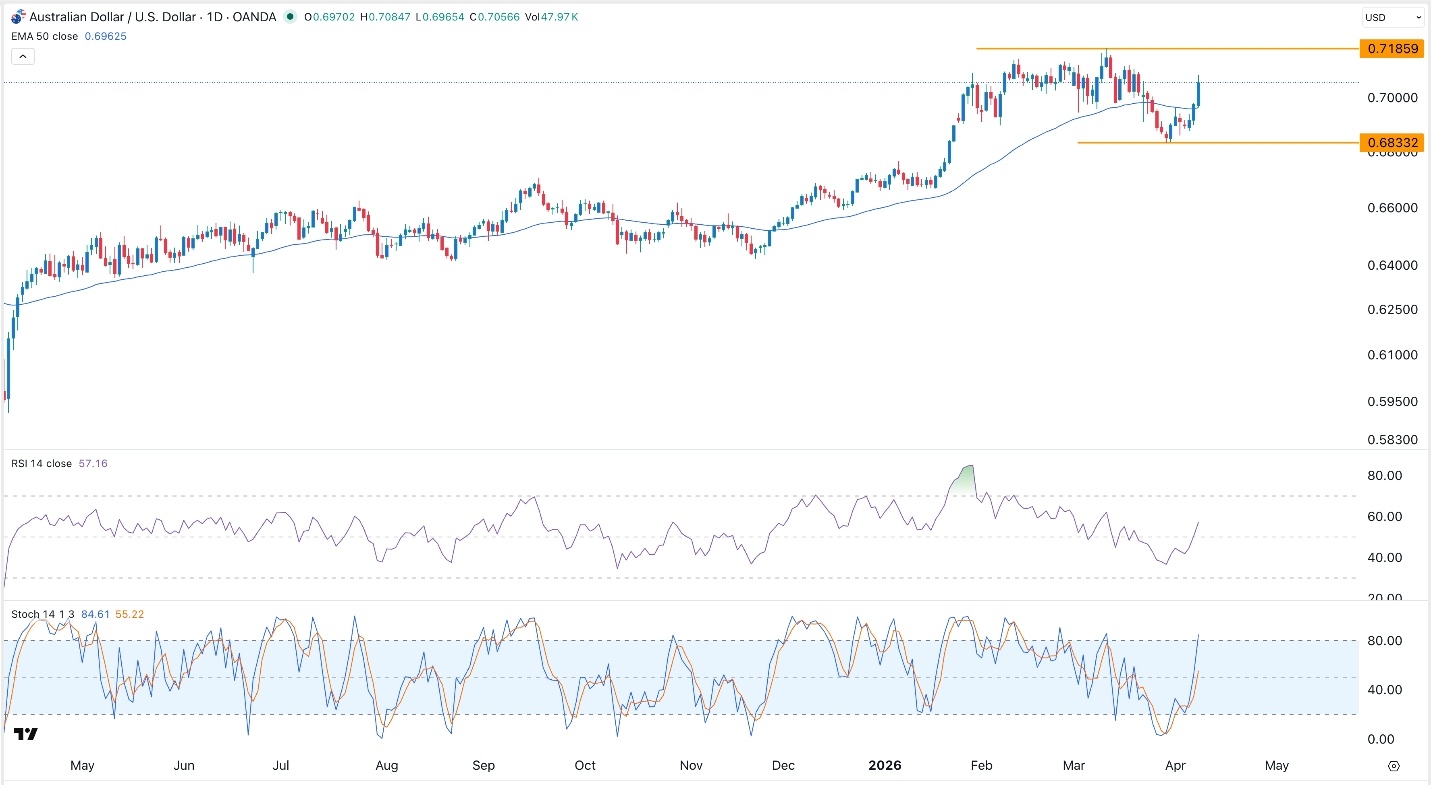Open chart time settings gear icon

click(1393, 766)
